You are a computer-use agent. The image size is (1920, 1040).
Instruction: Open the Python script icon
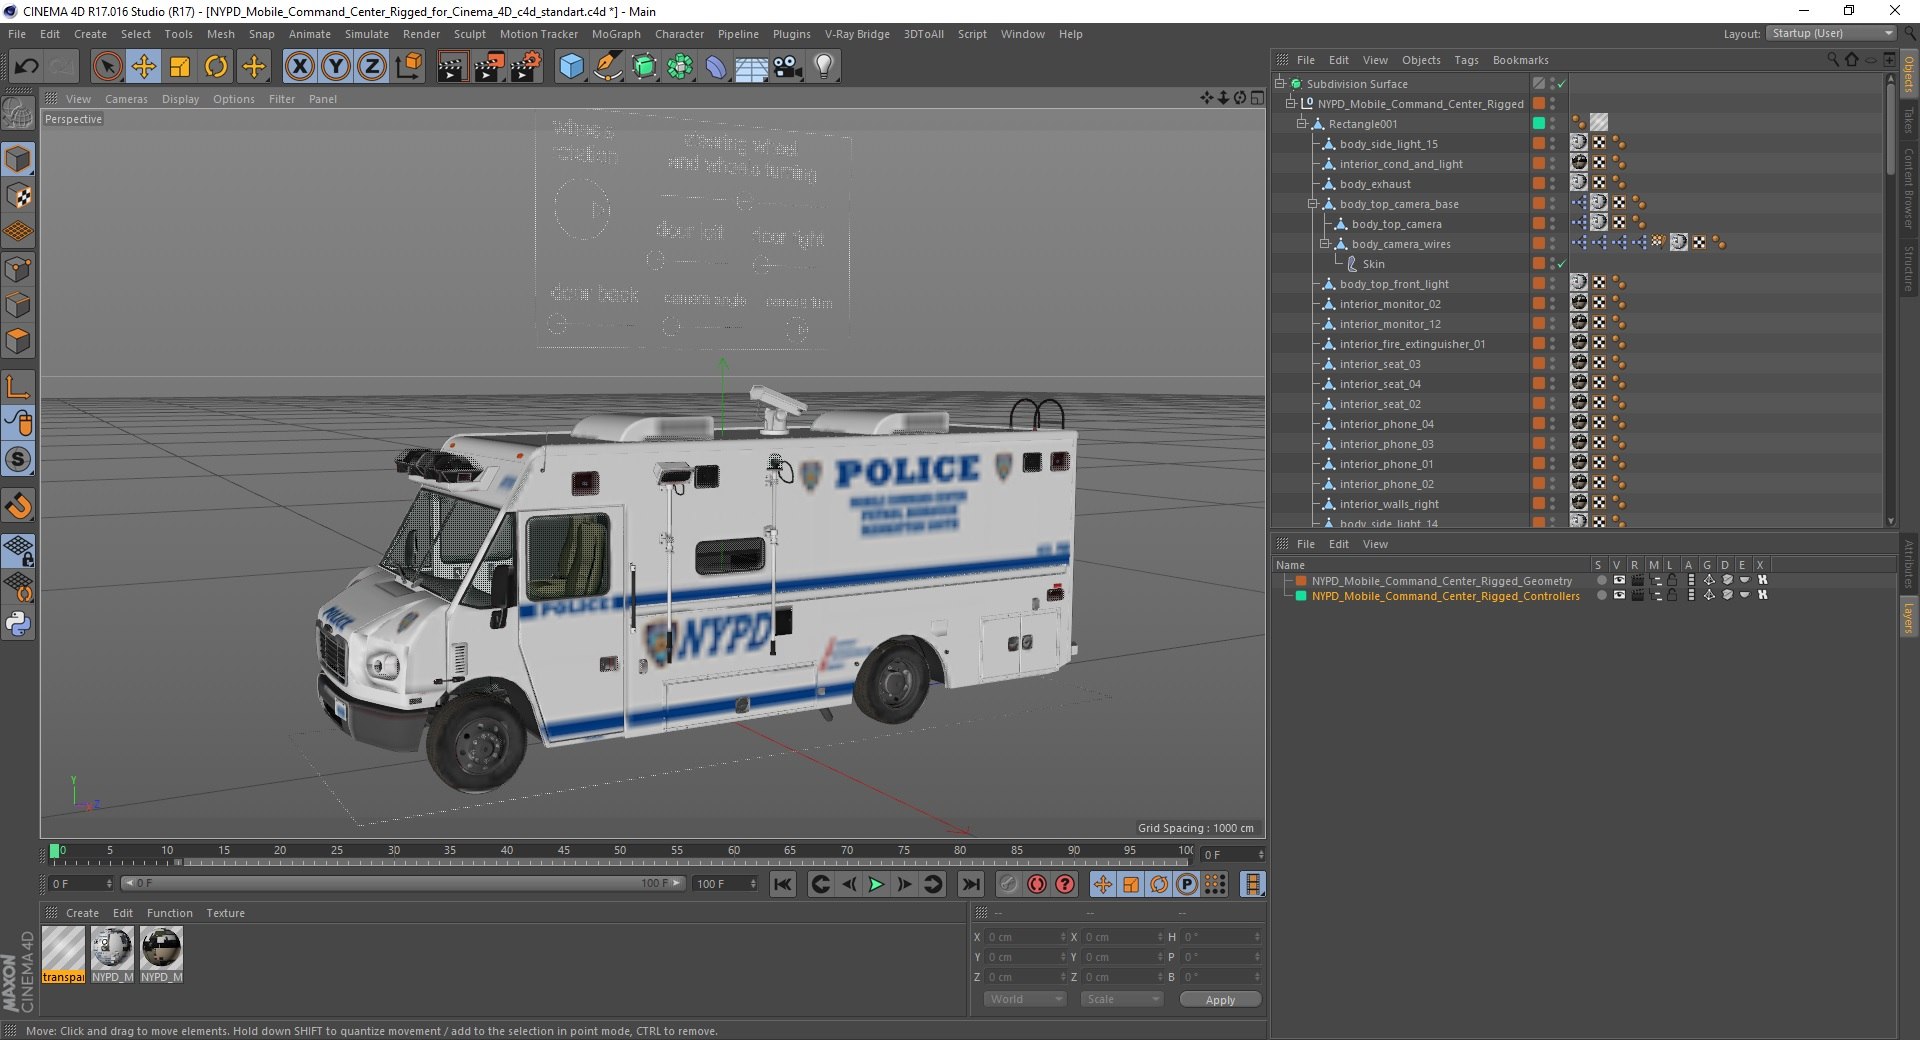[x=18, y=624]
